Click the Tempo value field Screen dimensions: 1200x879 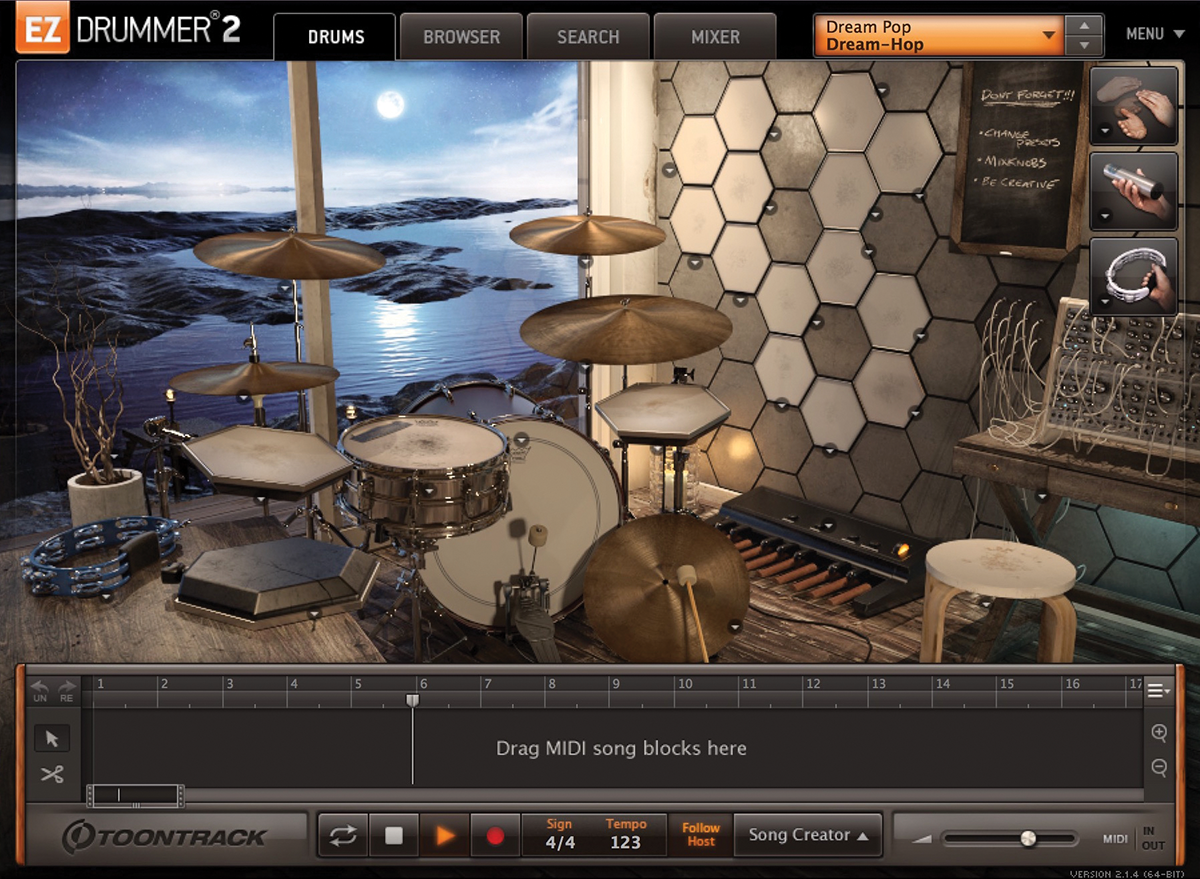point(625,842)
